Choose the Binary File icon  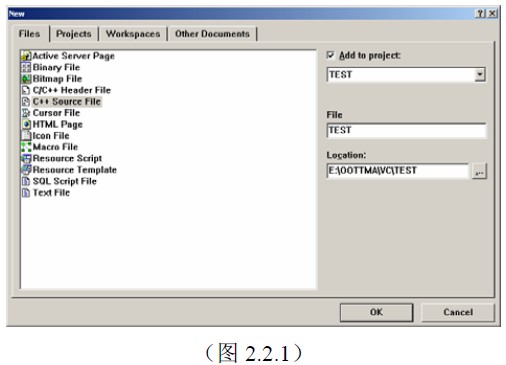(x=26, y=67)
